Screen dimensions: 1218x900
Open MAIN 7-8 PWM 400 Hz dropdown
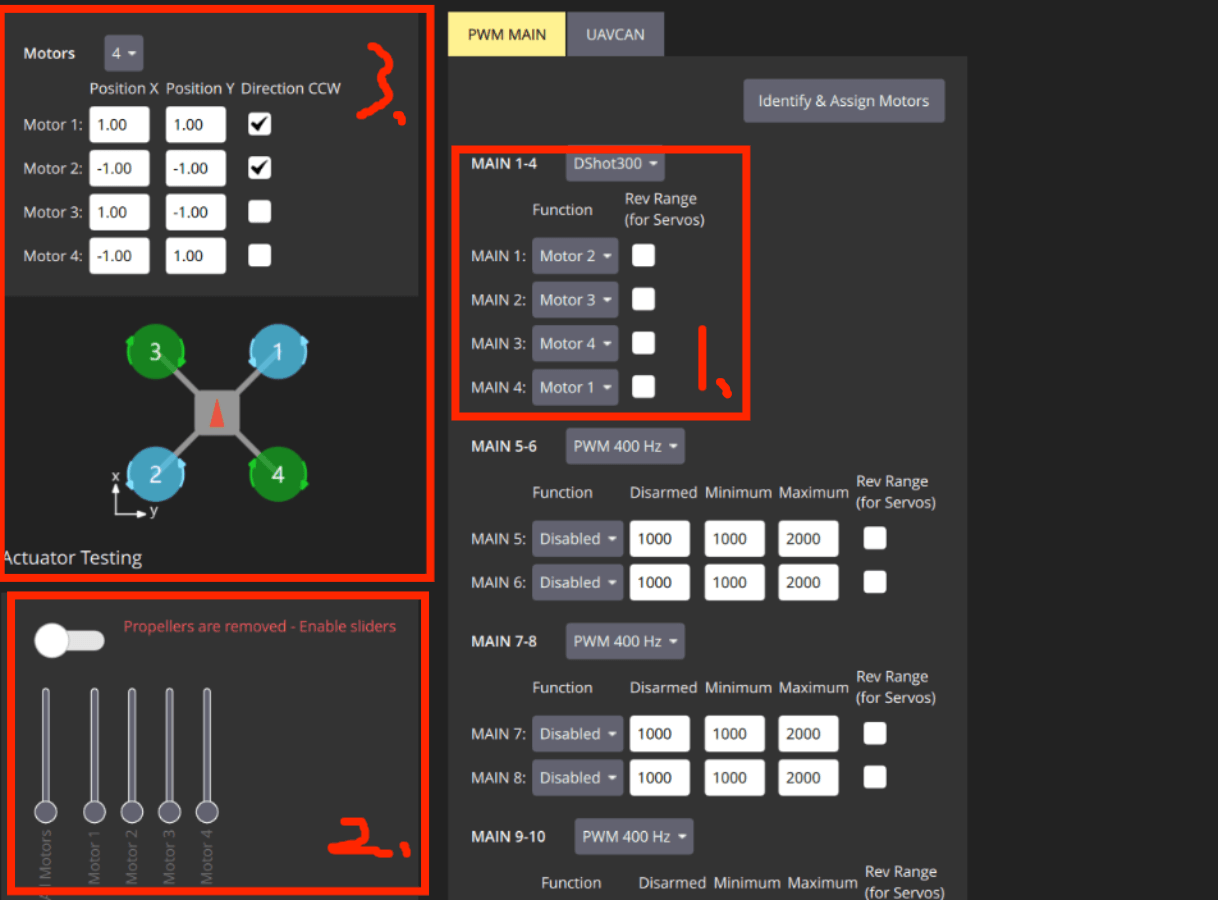pos(625,641)
